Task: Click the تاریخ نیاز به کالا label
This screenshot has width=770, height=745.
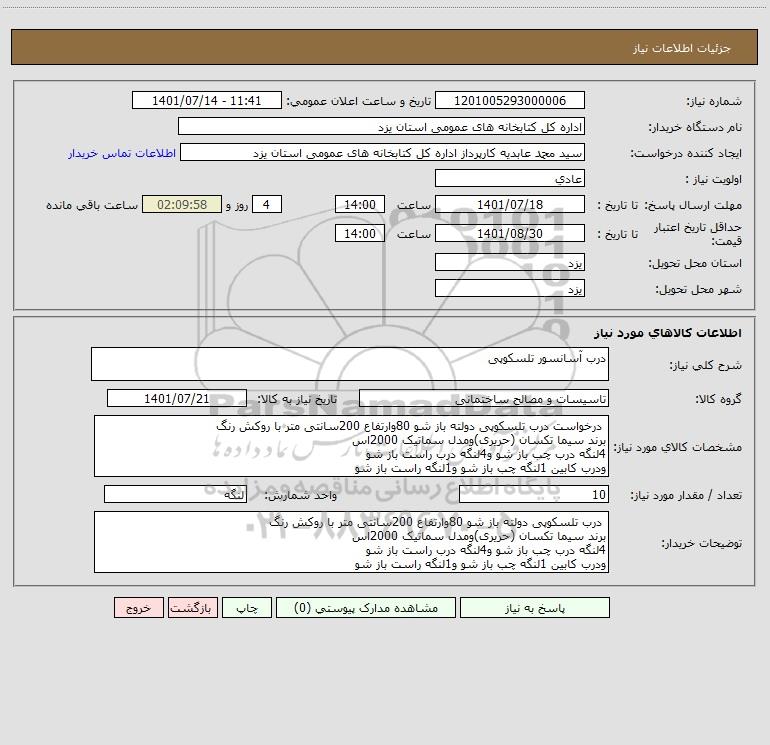Action: pos(297,399)
